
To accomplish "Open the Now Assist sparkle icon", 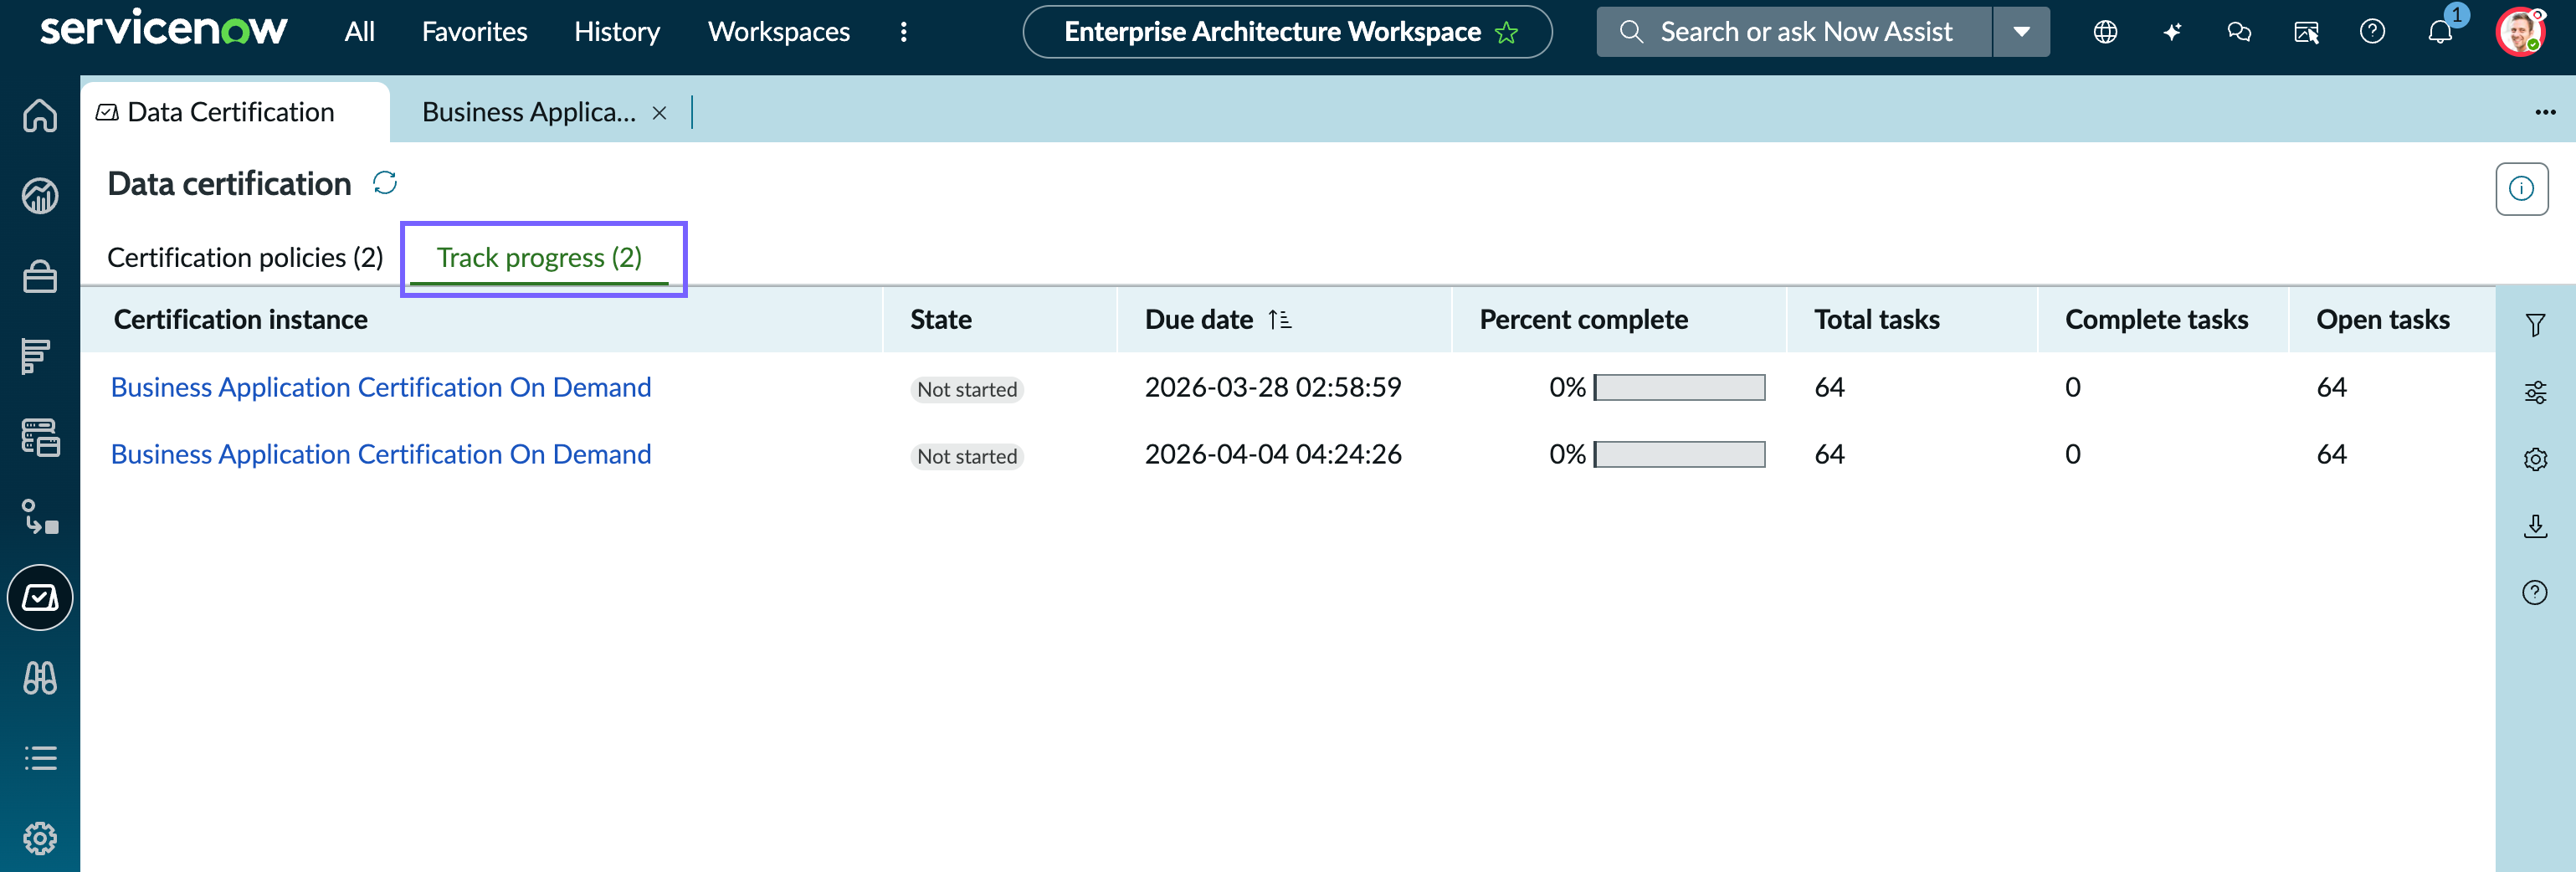I will pyautogui.click(x=2172, y=32).
